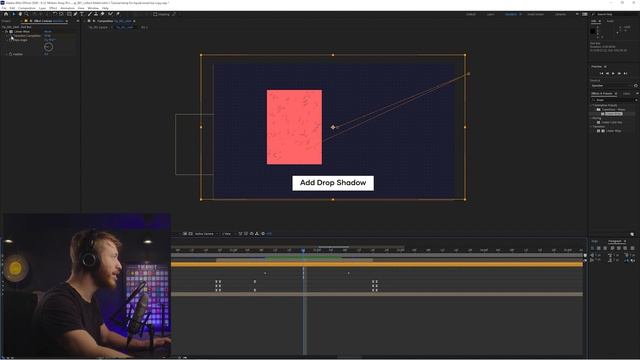The height and width of the screenshot is (360, 640).
Task: Open the Composition menu
Action: [x=27, y=8]
